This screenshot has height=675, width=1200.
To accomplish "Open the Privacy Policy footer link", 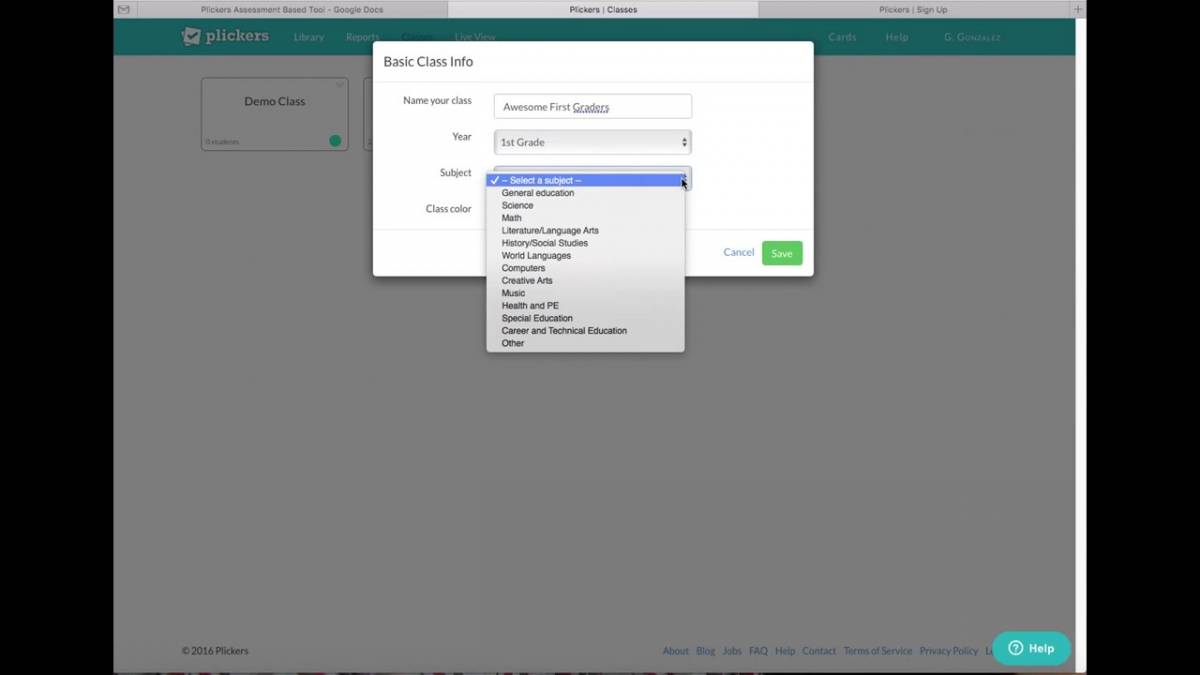I will (949, 651).
